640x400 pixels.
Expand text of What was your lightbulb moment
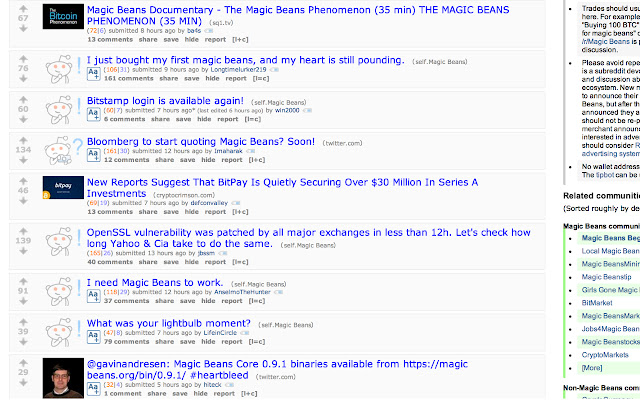pyautogui.click(x=93, y=336)
